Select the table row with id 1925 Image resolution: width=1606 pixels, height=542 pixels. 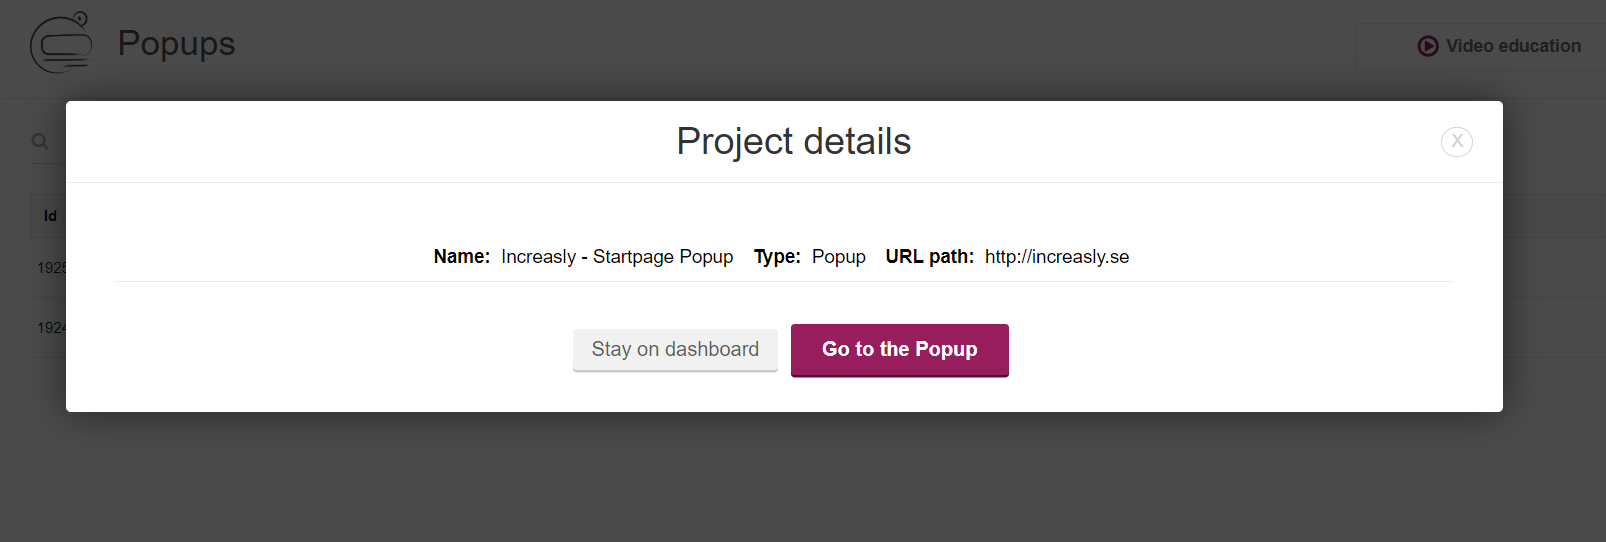pos(51,268)
